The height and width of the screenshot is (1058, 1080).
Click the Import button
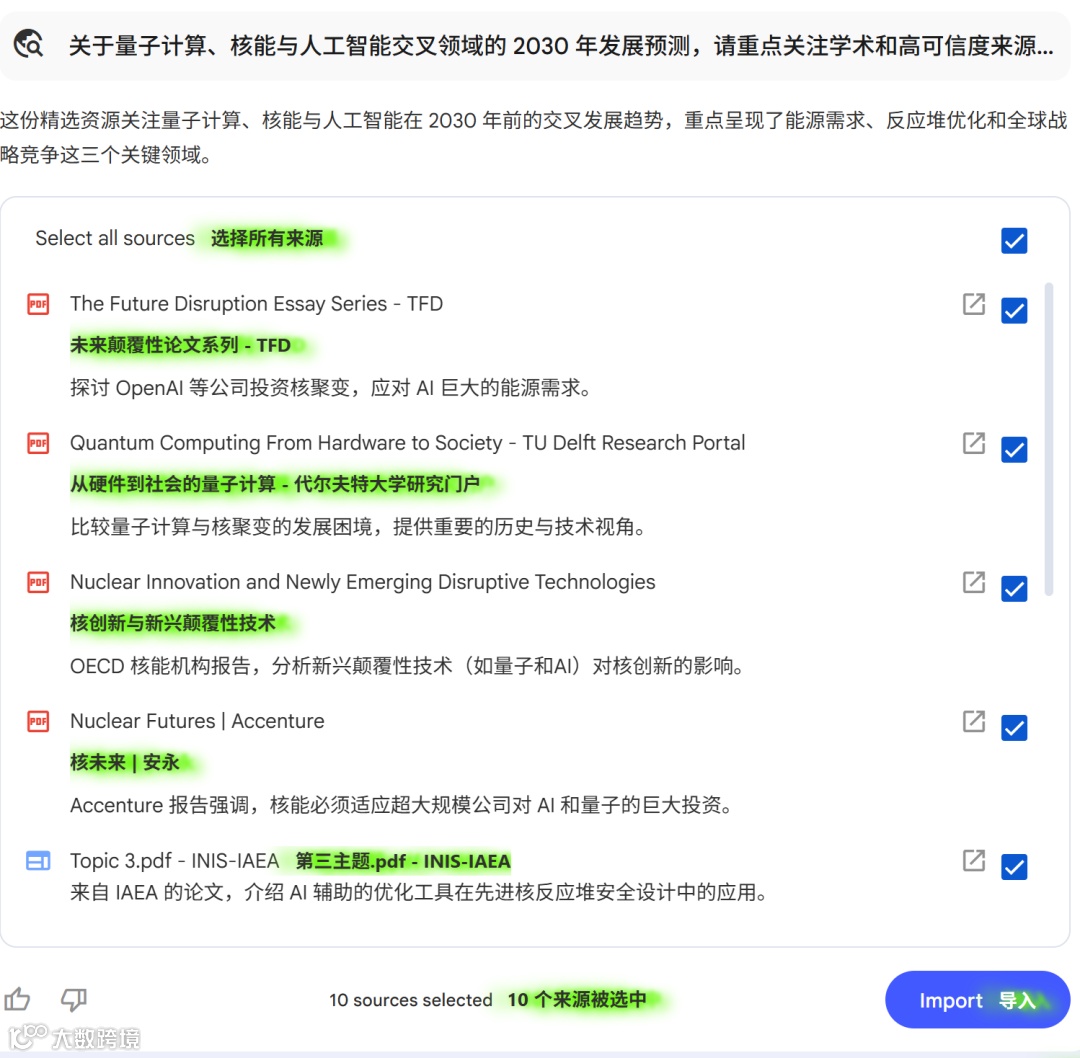tap(977, 999)
